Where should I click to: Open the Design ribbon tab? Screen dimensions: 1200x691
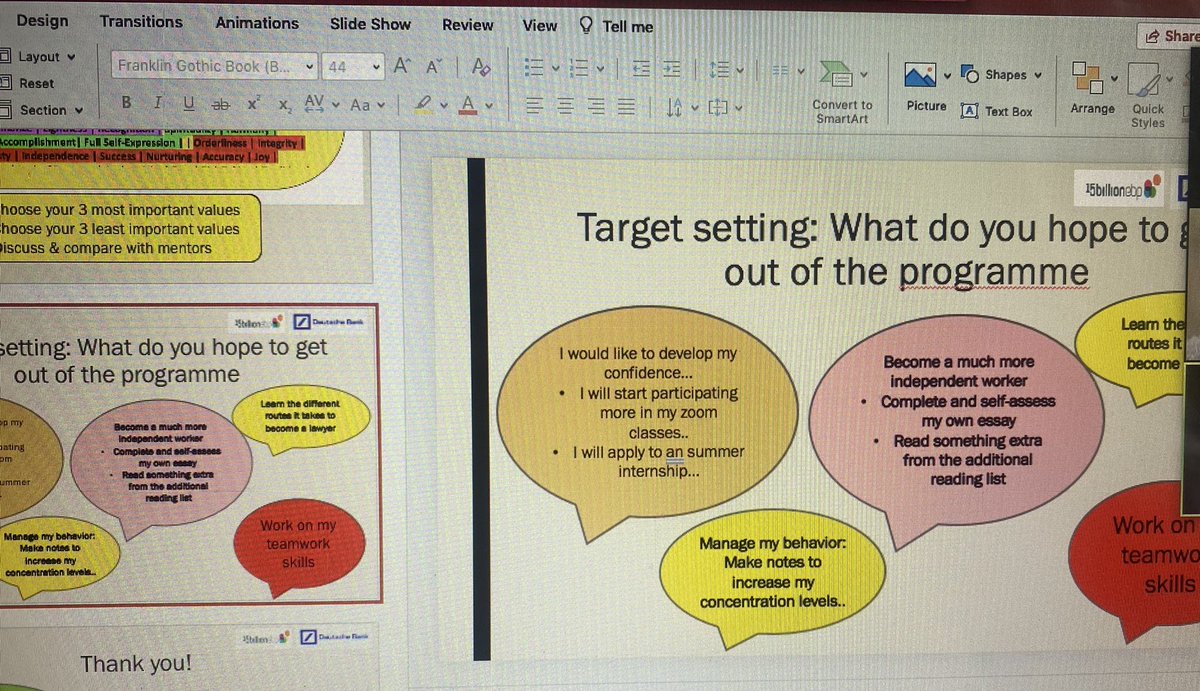tap(43, 20)
